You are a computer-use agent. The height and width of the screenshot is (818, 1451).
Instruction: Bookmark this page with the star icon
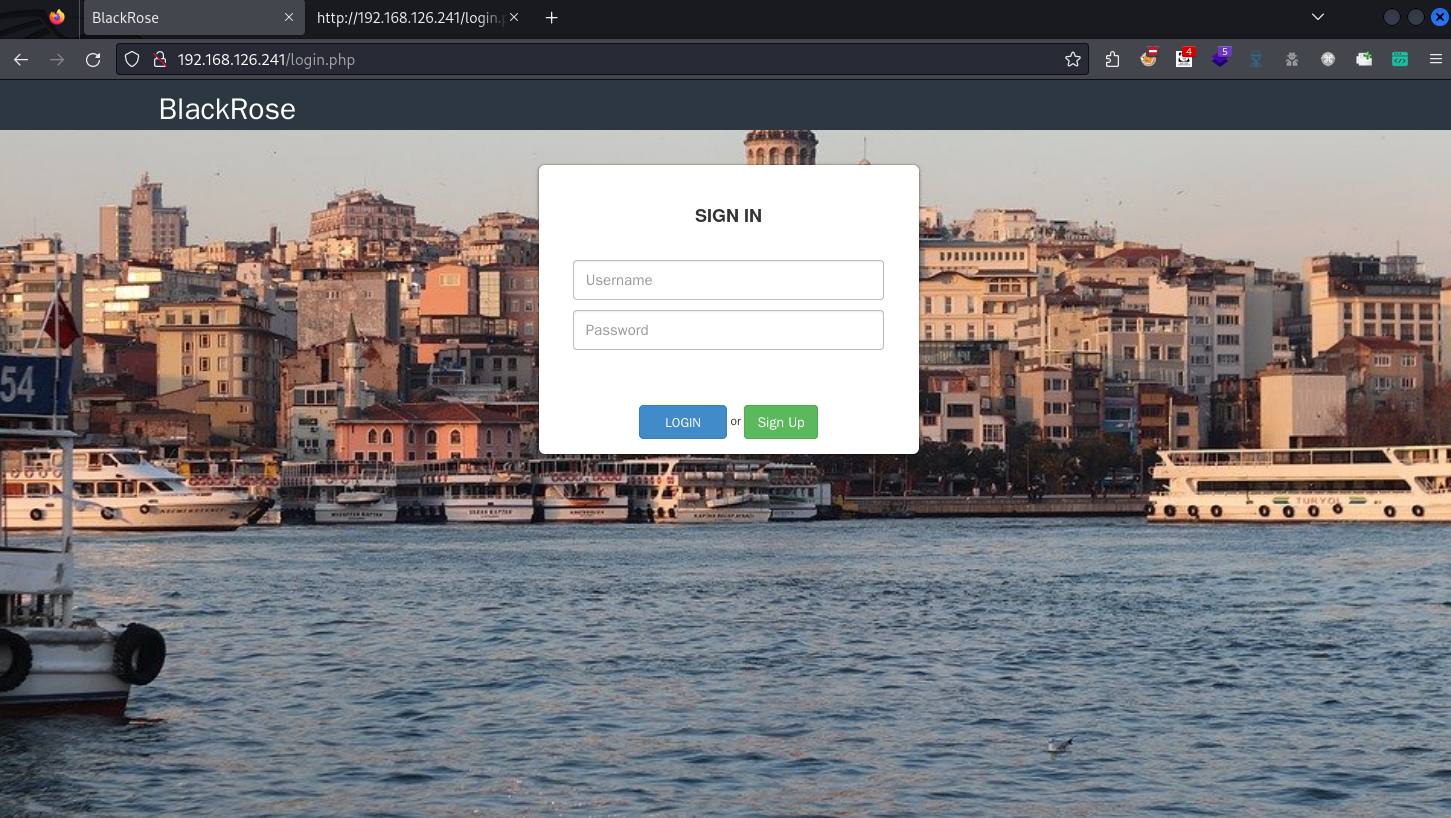(1073, 59)
